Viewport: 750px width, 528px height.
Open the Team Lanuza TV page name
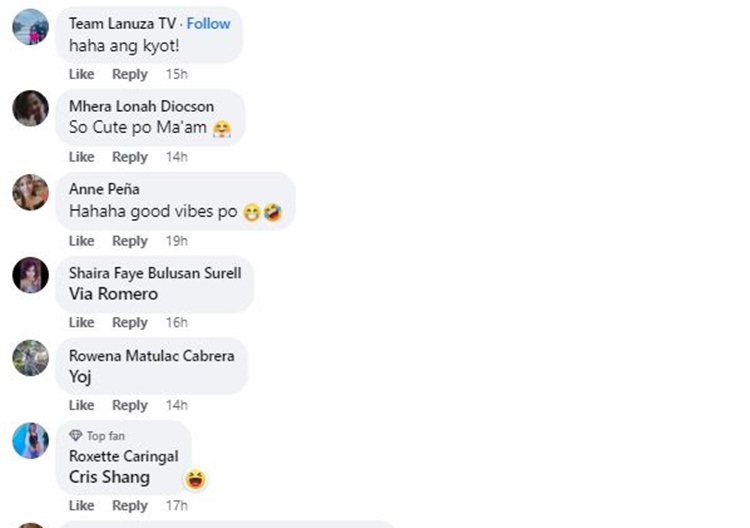(122, 24)
